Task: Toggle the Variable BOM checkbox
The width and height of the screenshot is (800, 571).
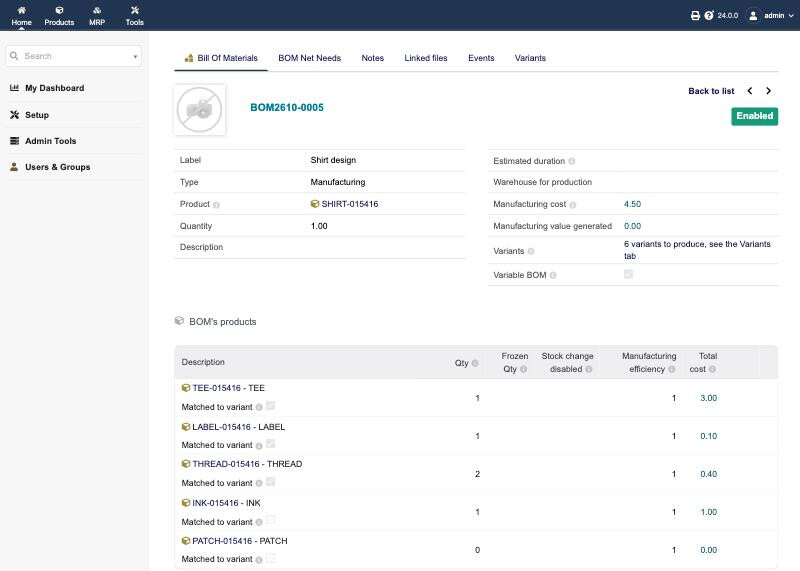Action: (629, 275)
